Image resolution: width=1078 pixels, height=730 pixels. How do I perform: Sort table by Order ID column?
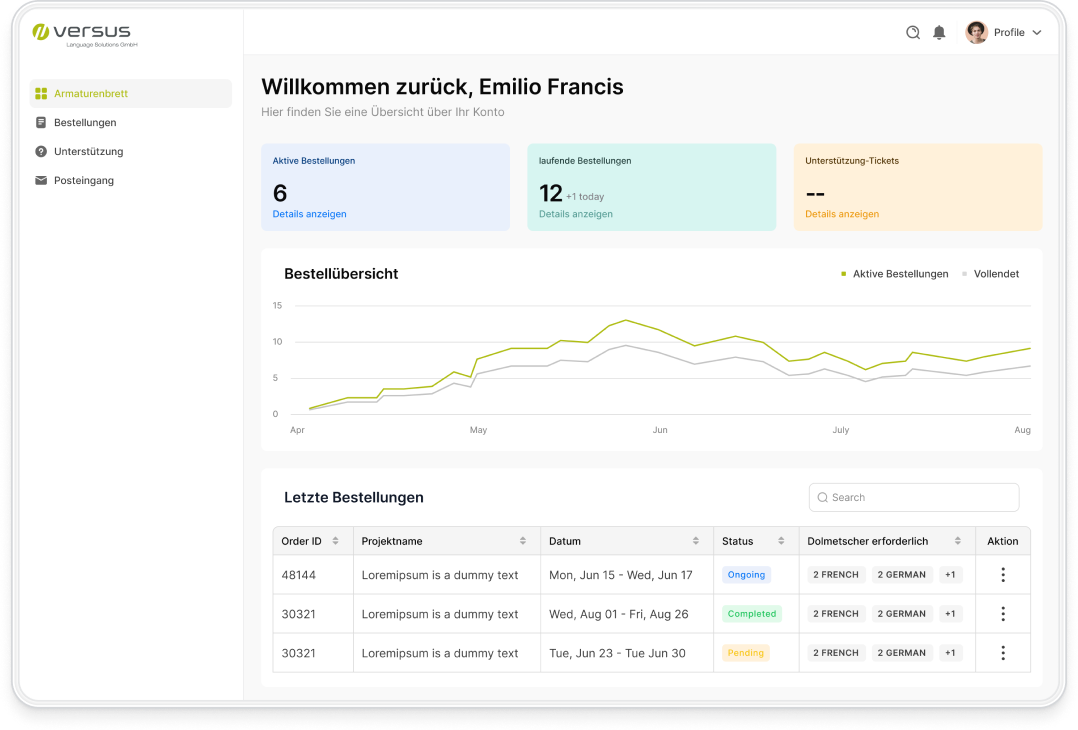(x=335, y=541)
